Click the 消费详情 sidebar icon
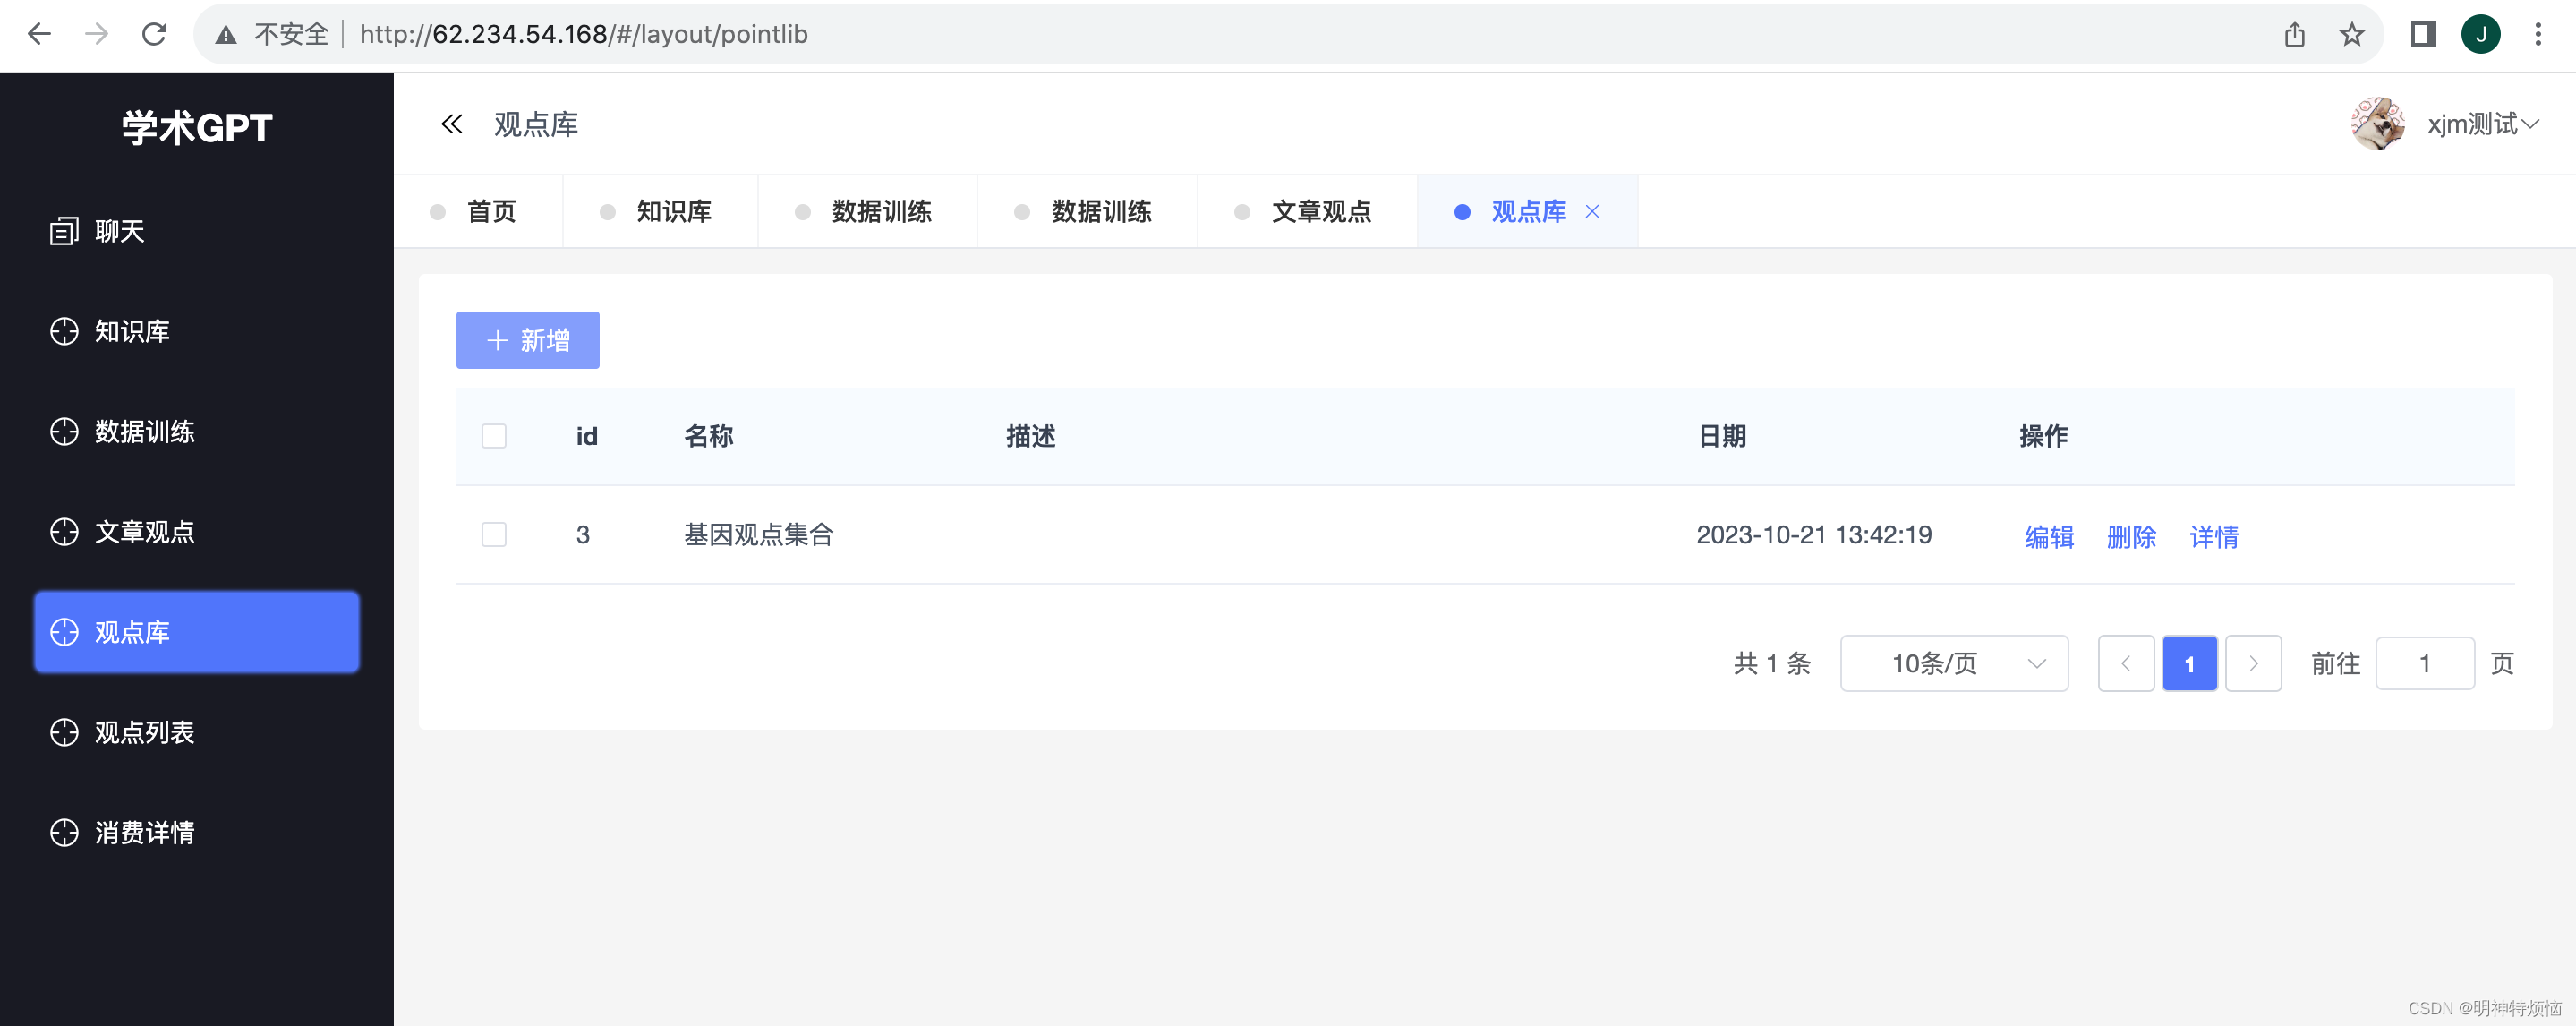The width and height of the screenshot is (2576, 1026). (64, 832)
